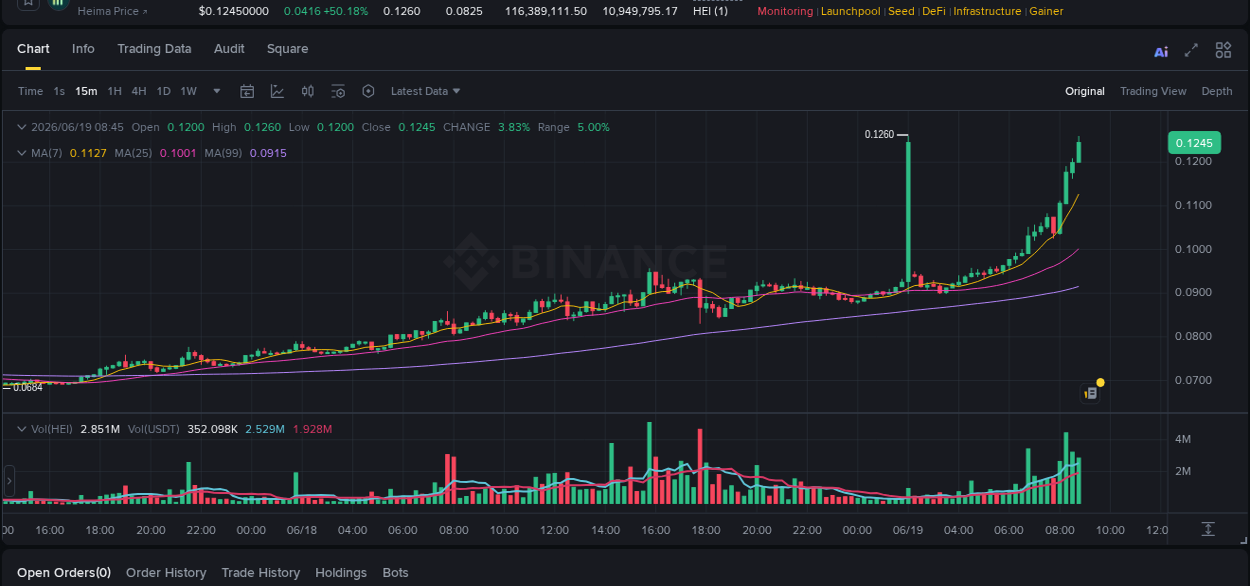Open the multi-chart grid layout icon
The width and height of the screenshot is (1250, 586).
(1223, 50)
